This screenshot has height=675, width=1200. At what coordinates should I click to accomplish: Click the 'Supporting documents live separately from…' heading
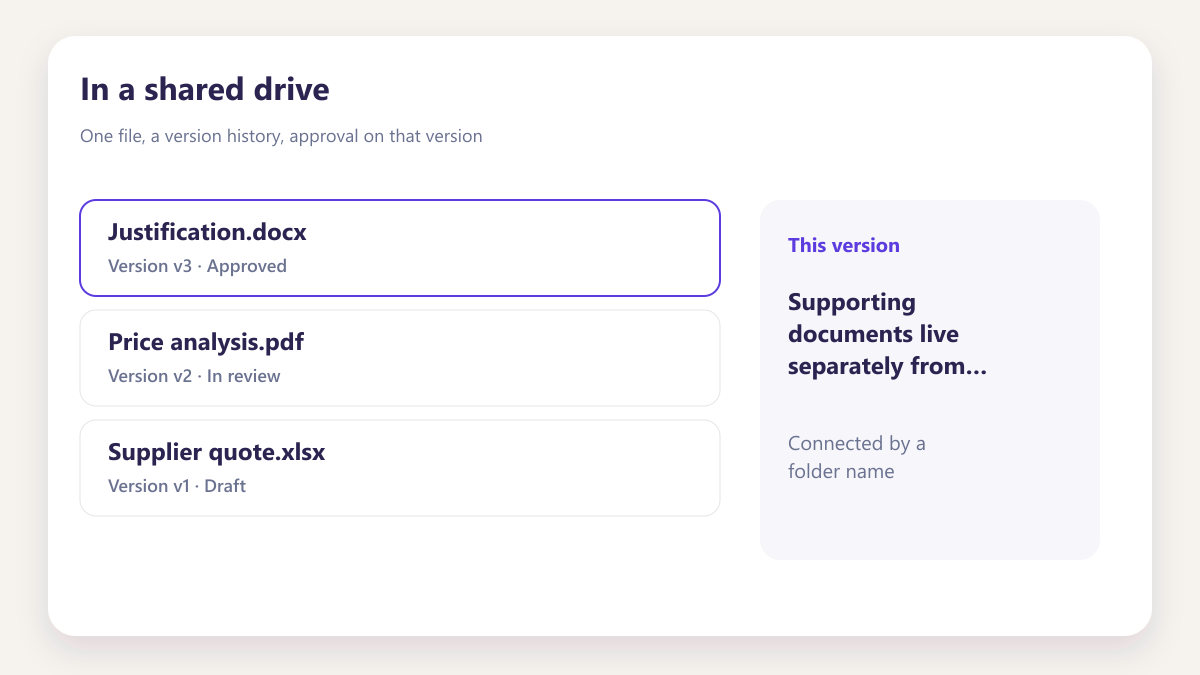point(888,334)
